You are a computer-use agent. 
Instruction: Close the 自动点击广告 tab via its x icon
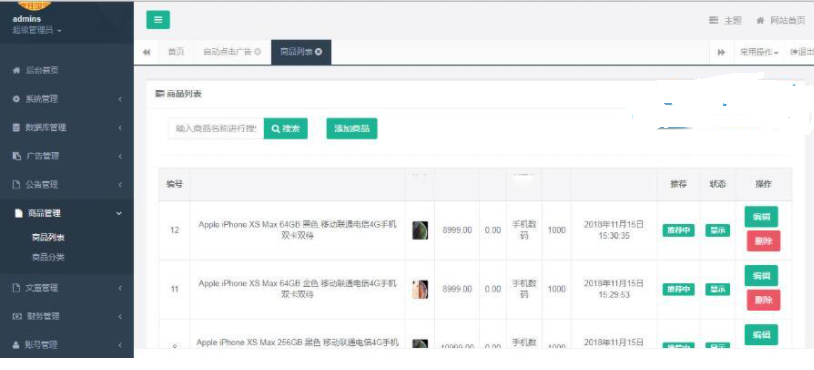257,52
